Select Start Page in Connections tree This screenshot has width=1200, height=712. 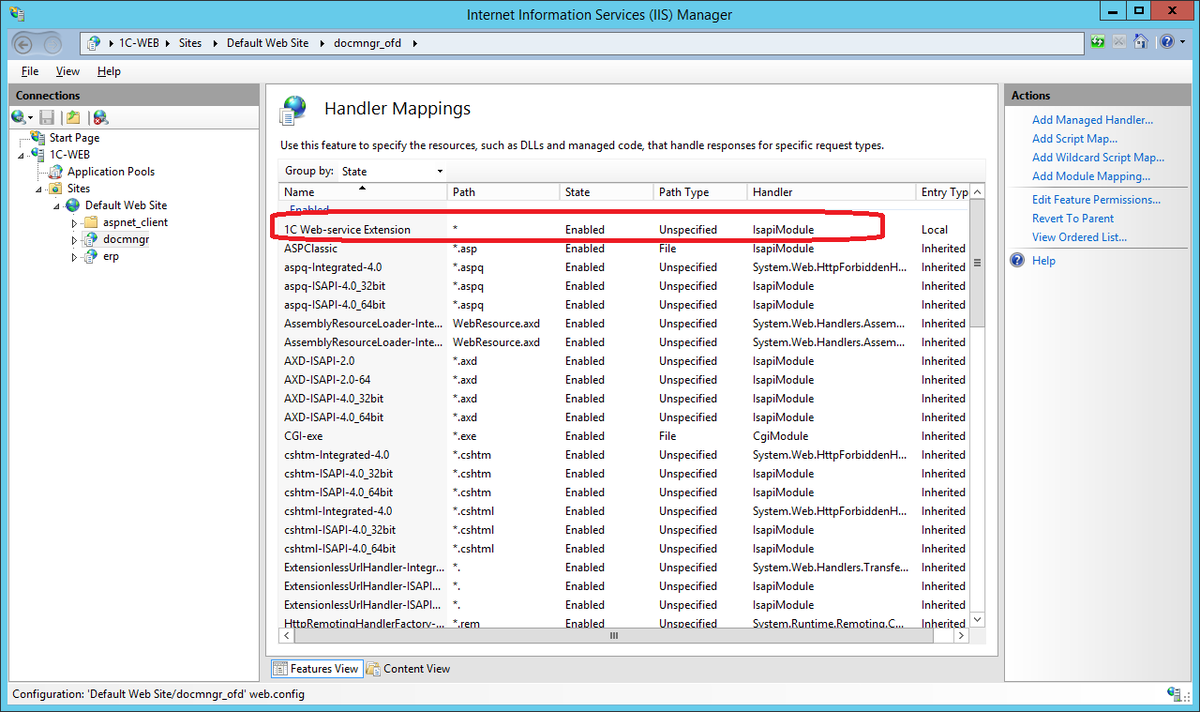coord(74,138)
